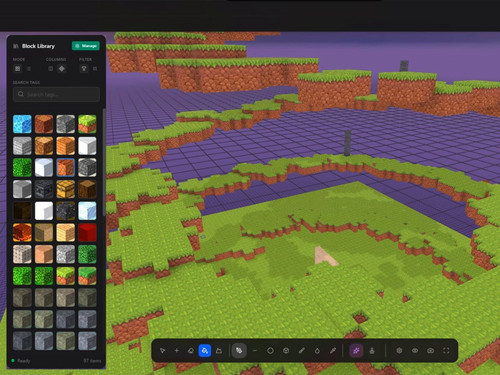Image resolution: width=500 pixels, height=375 pixels.
Task: Open settings gear in bottom toolbar
Action: click(399, 351)
